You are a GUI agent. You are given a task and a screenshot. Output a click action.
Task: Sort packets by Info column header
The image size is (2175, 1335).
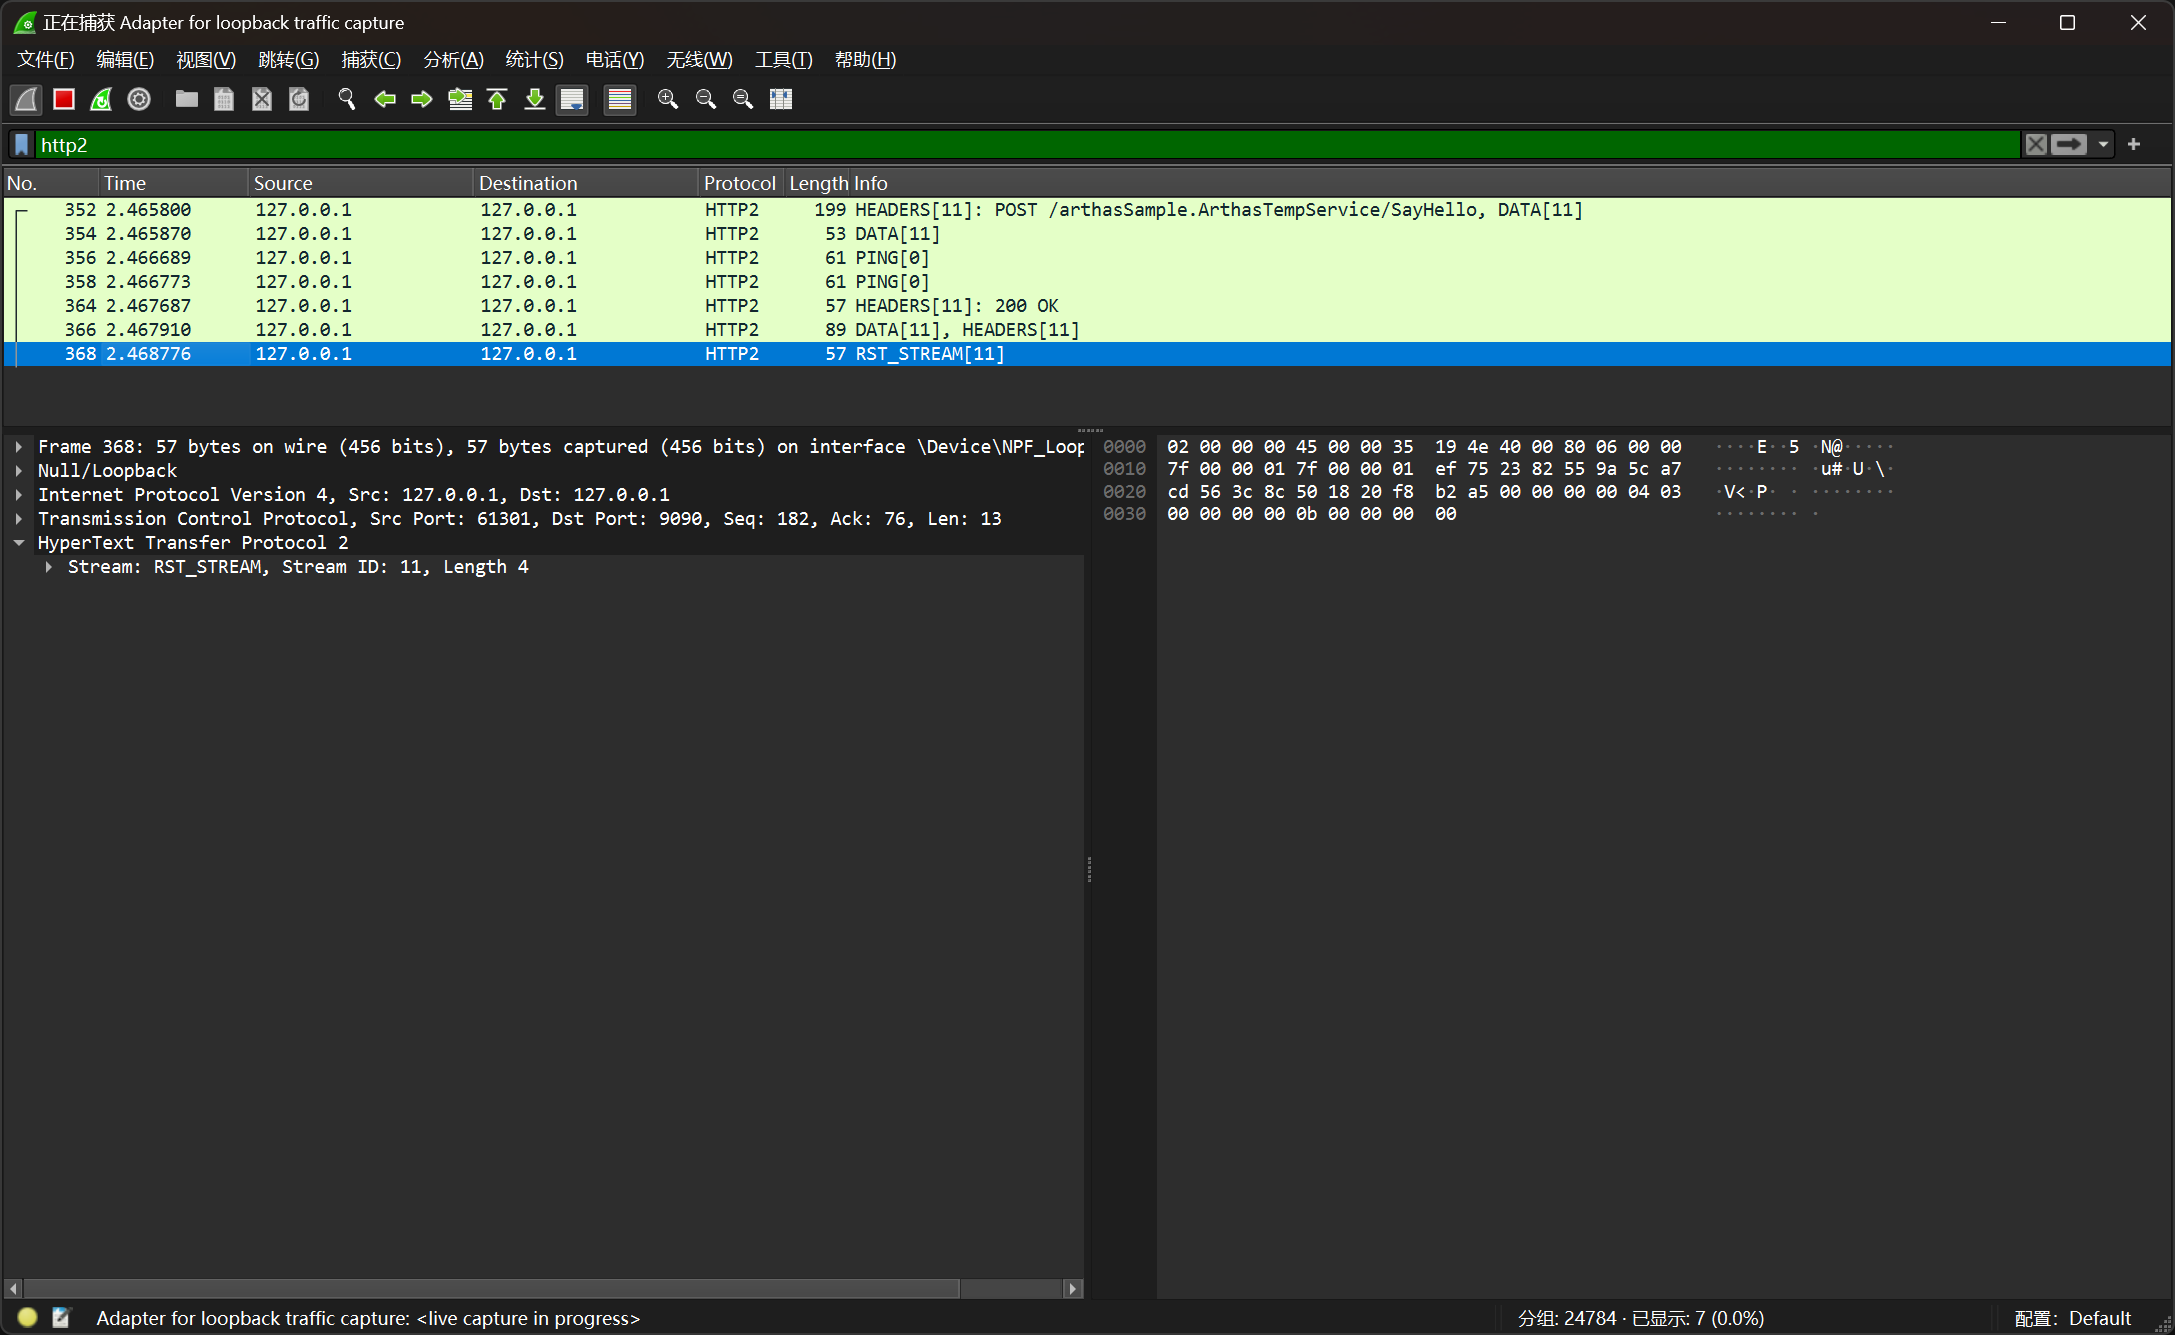[x=1510, y=183]
